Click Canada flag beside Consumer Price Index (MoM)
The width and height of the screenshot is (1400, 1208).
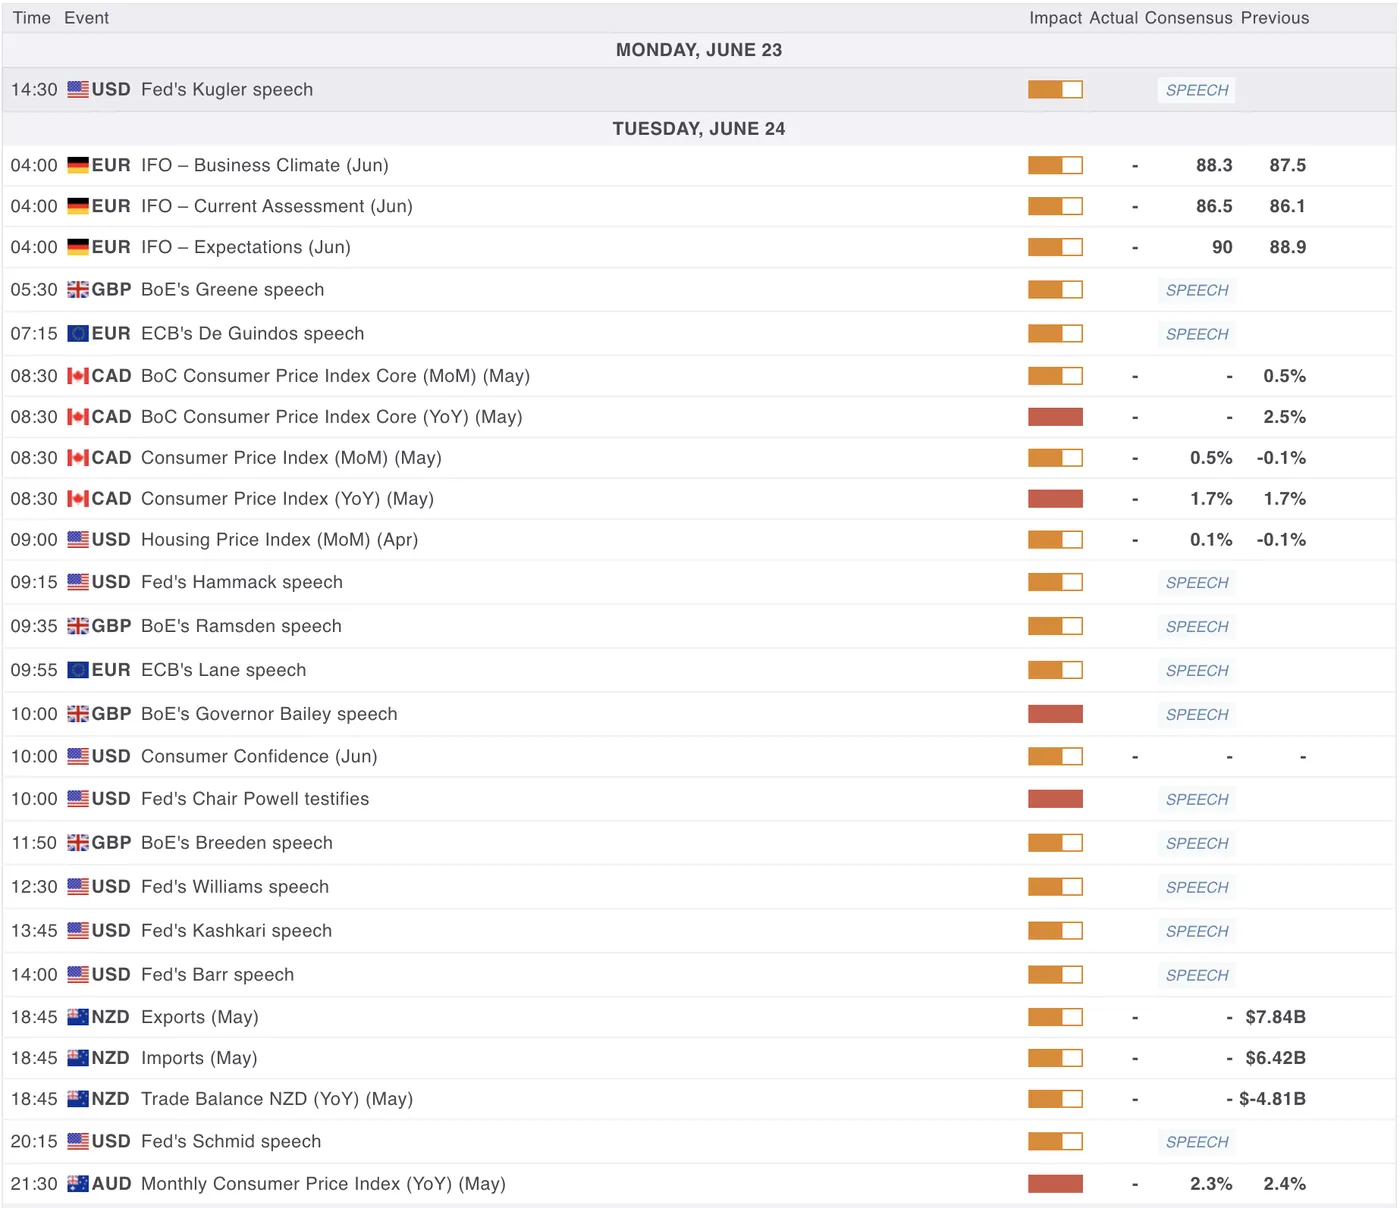(x=78, y=458)
